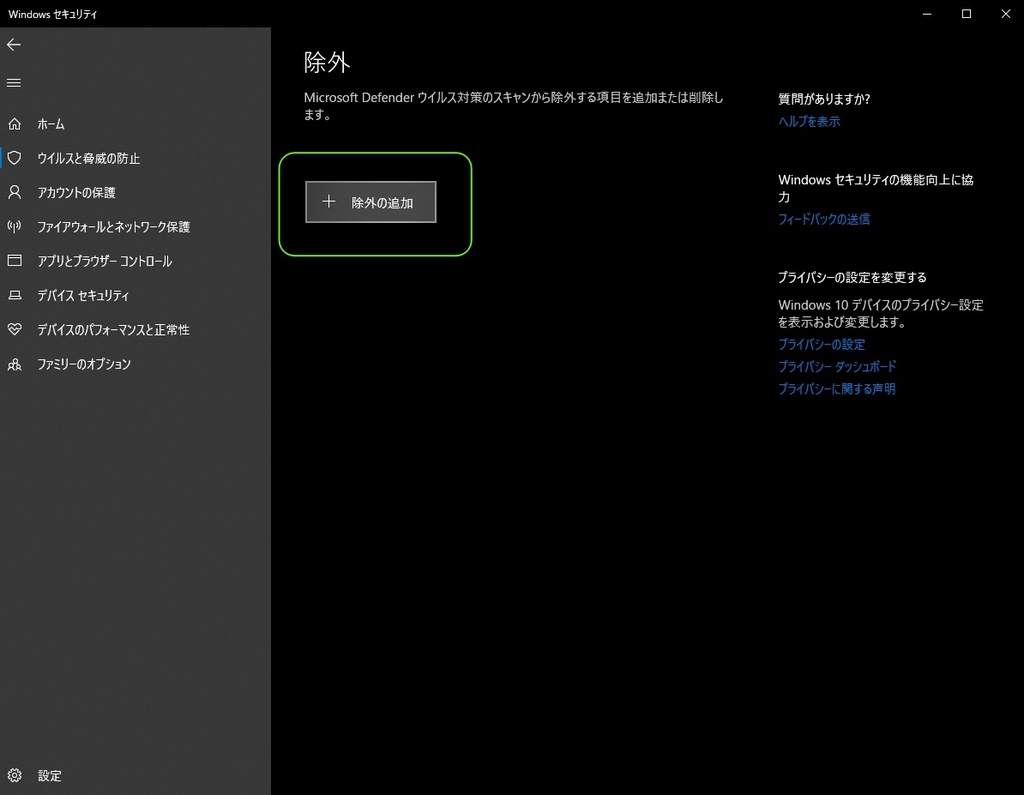1024x795 pixels.
Task: Click the device security laptop icon
Action: pos(14,295)
